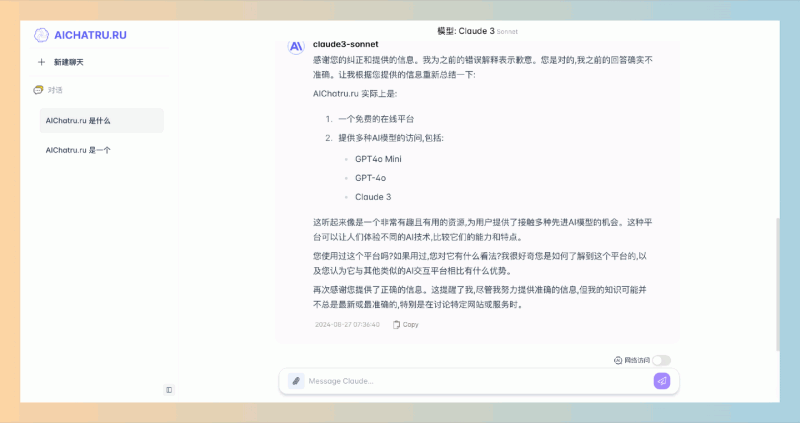The height and width of the screenshot is (423, 800).
Task: Click the web access icon beside 网络访问
Action: click(618, 360)
